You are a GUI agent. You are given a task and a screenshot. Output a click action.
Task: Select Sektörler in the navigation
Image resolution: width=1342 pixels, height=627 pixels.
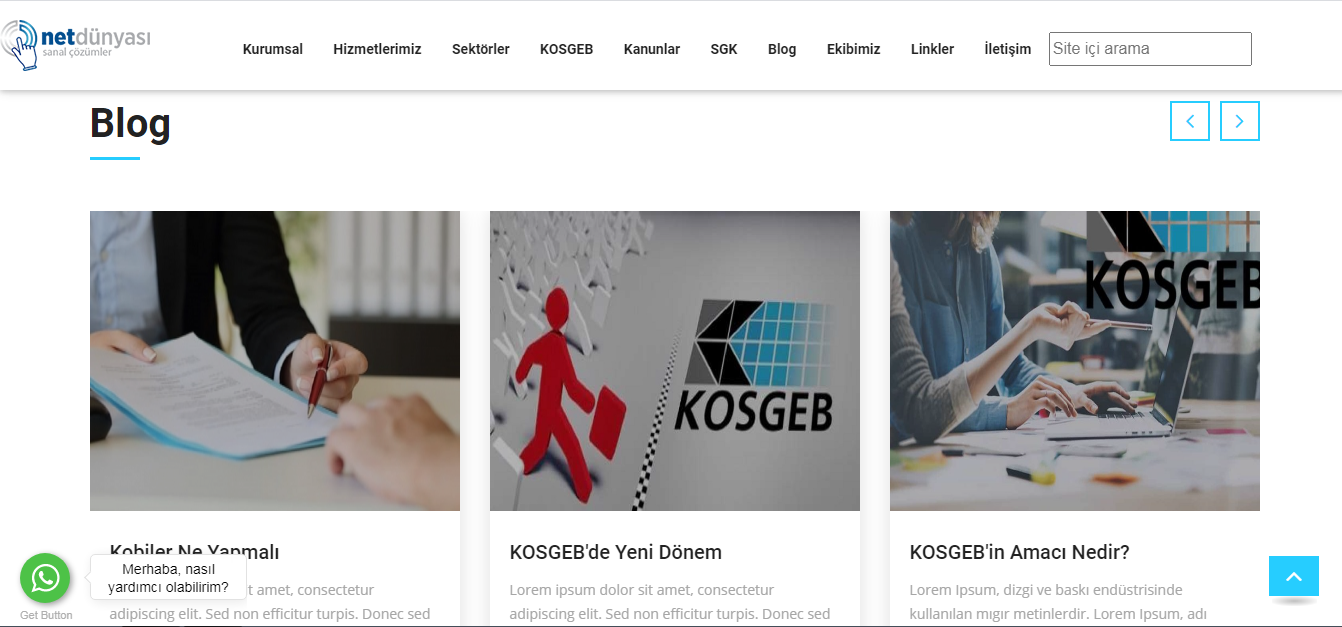(x=481, y=49)
